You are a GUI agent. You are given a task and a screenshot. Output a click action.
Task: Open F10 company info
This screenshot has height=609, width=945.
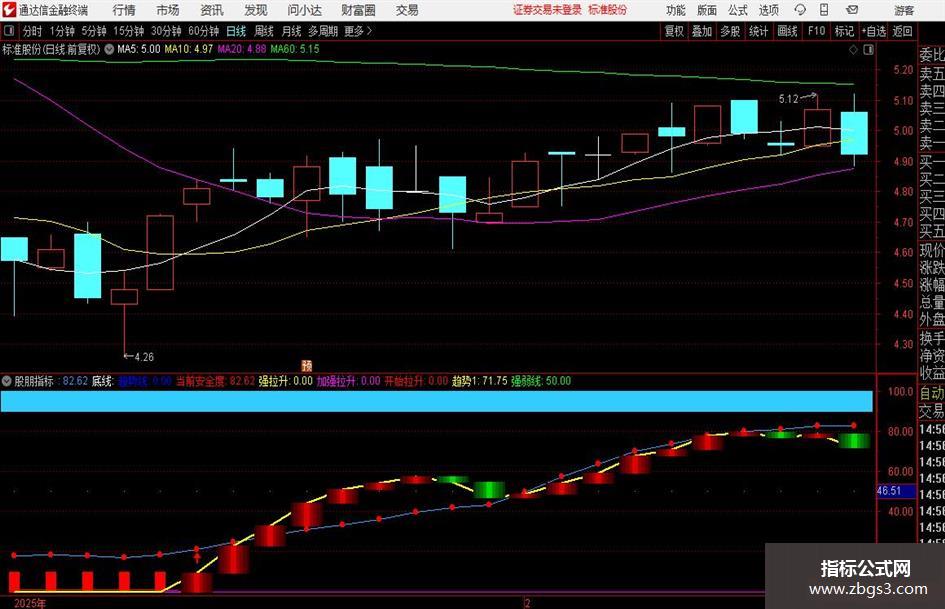coord(816,31)
